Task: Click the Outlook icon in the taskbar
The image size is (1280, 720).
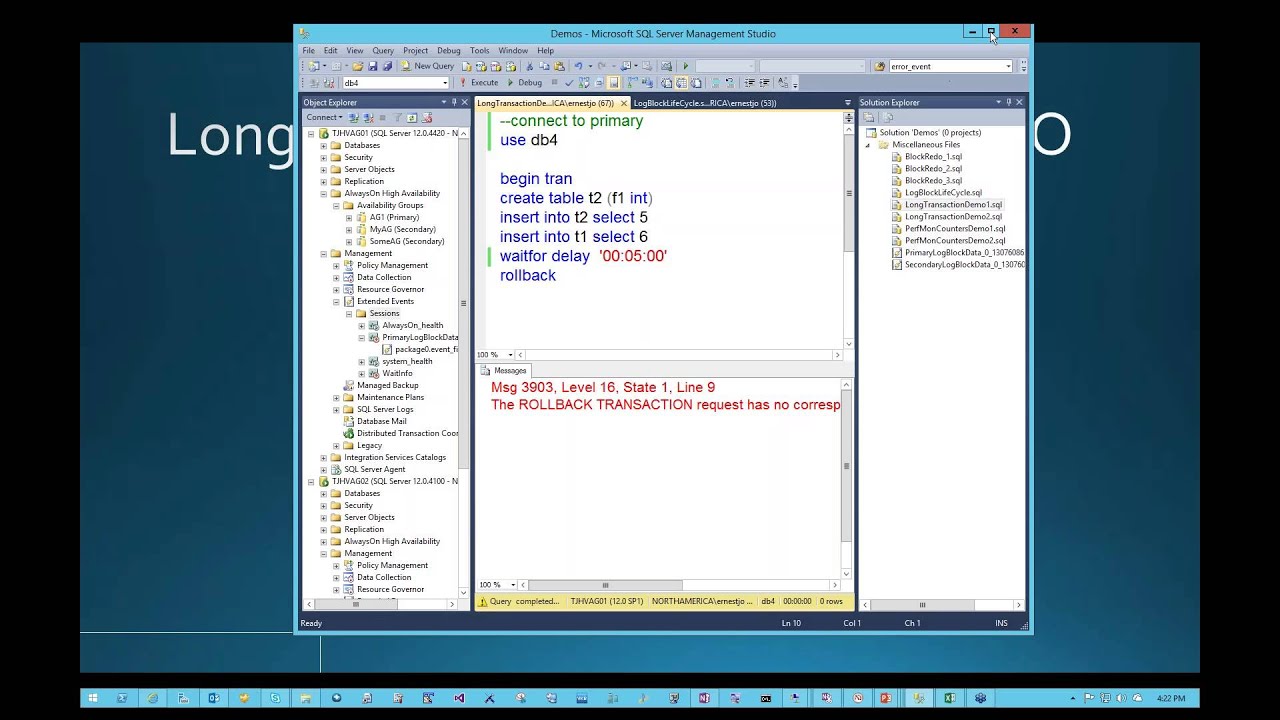Action: click(x=214, y=698)
